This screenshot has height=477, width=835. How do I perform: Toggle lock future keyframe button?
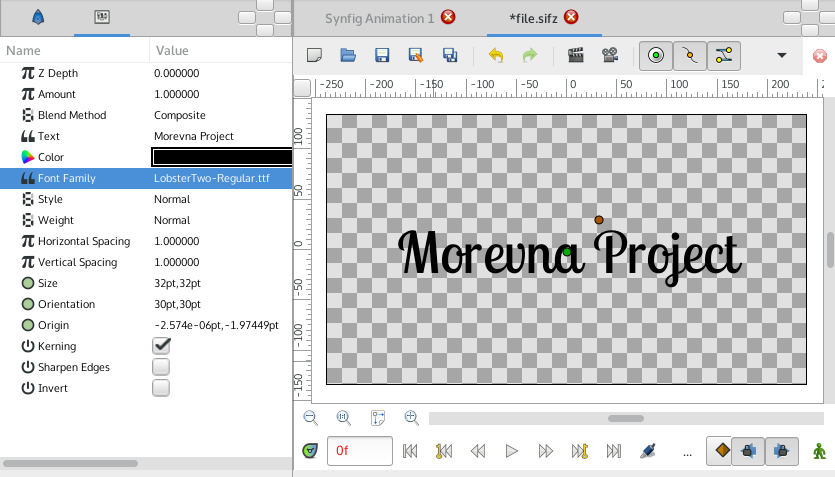tap(782, 451)
